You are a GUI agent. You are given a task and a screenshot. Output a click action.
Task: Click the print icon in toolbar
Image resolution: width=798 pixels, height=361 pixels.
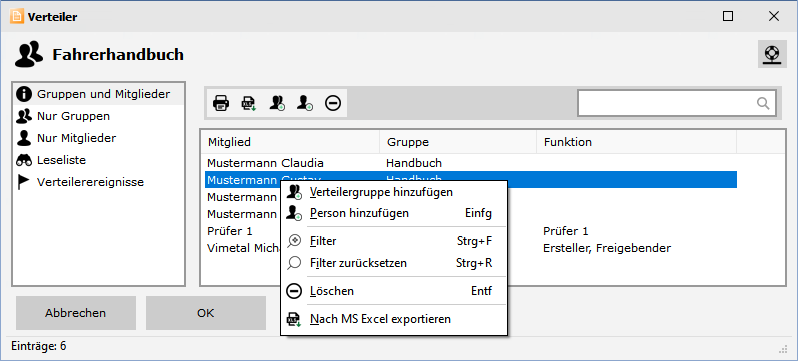[x=221, y=103]
